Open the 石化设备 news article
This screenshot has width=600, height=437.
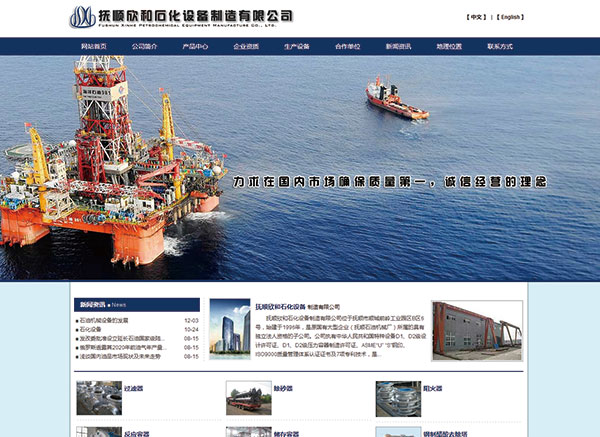pyautogui.click(x=90, y=329)
